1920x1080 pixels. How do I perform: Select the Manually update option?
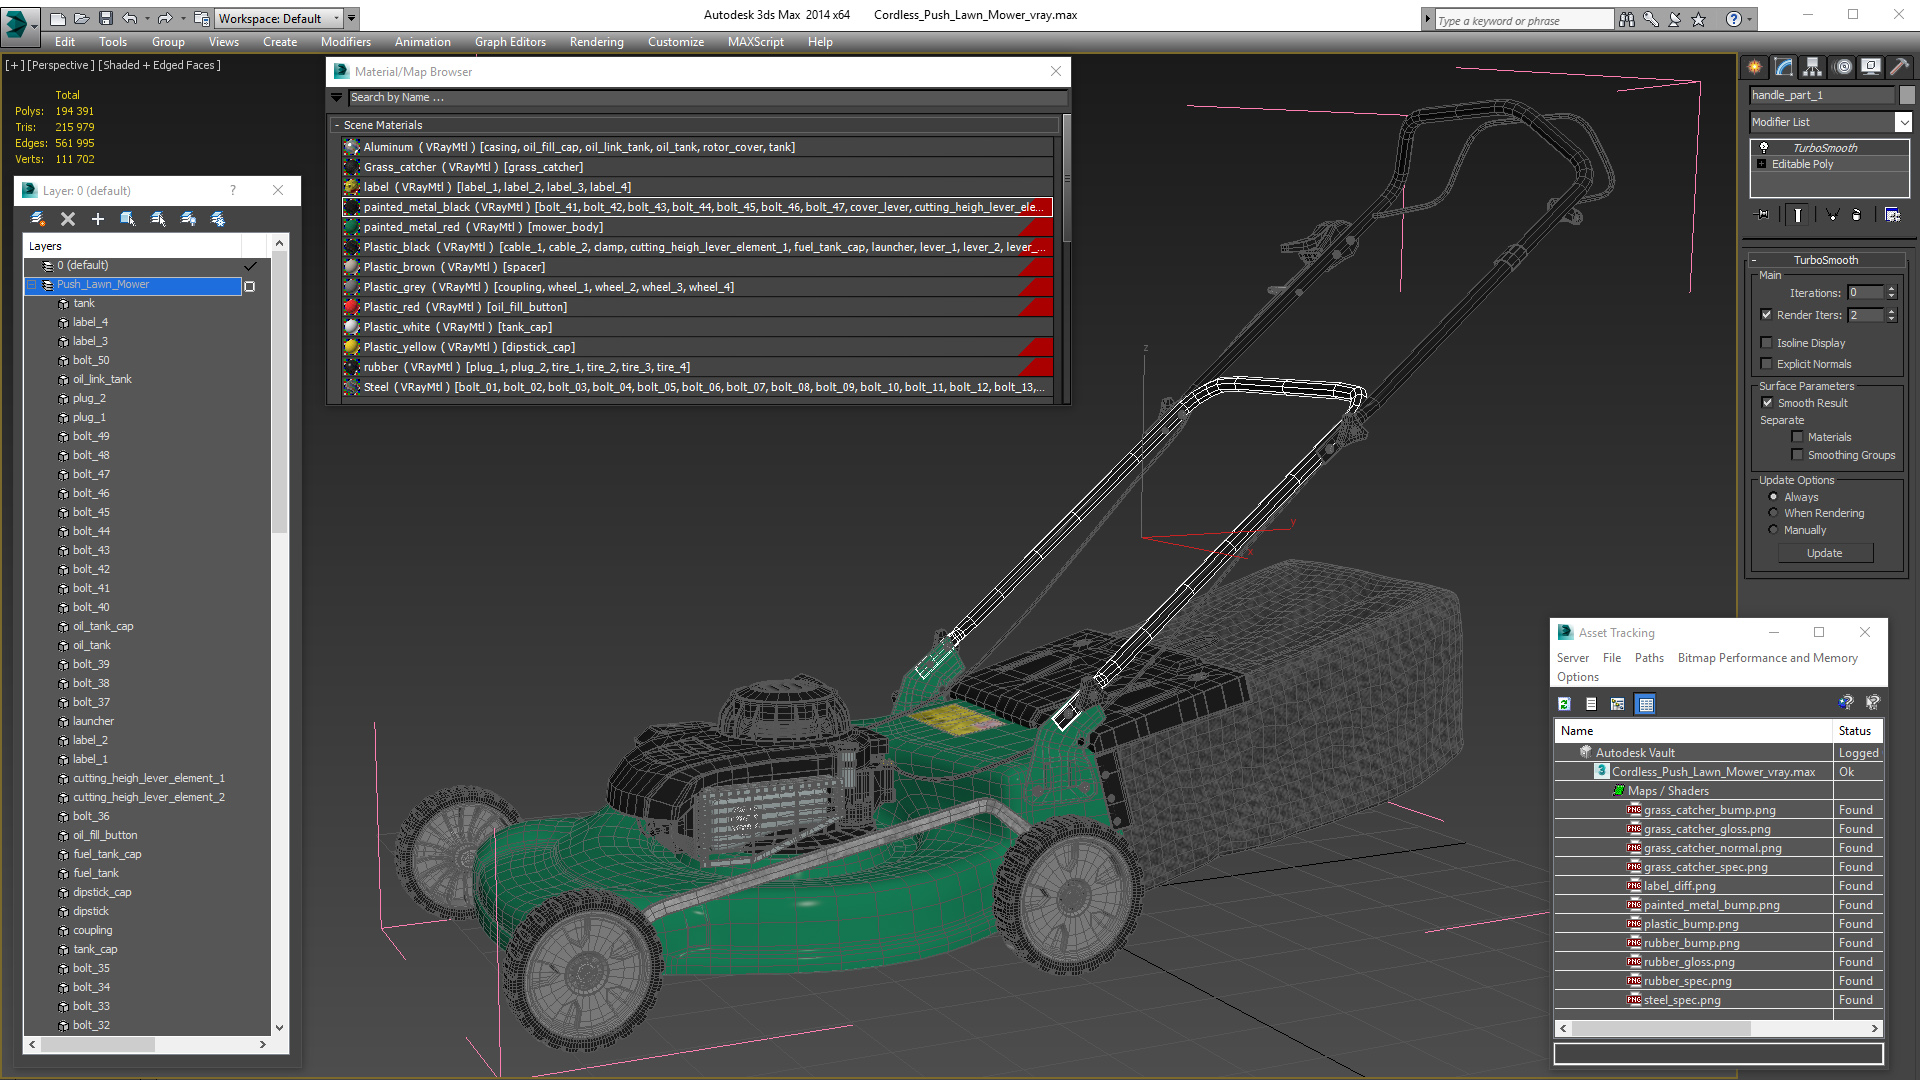point(1773,529)
